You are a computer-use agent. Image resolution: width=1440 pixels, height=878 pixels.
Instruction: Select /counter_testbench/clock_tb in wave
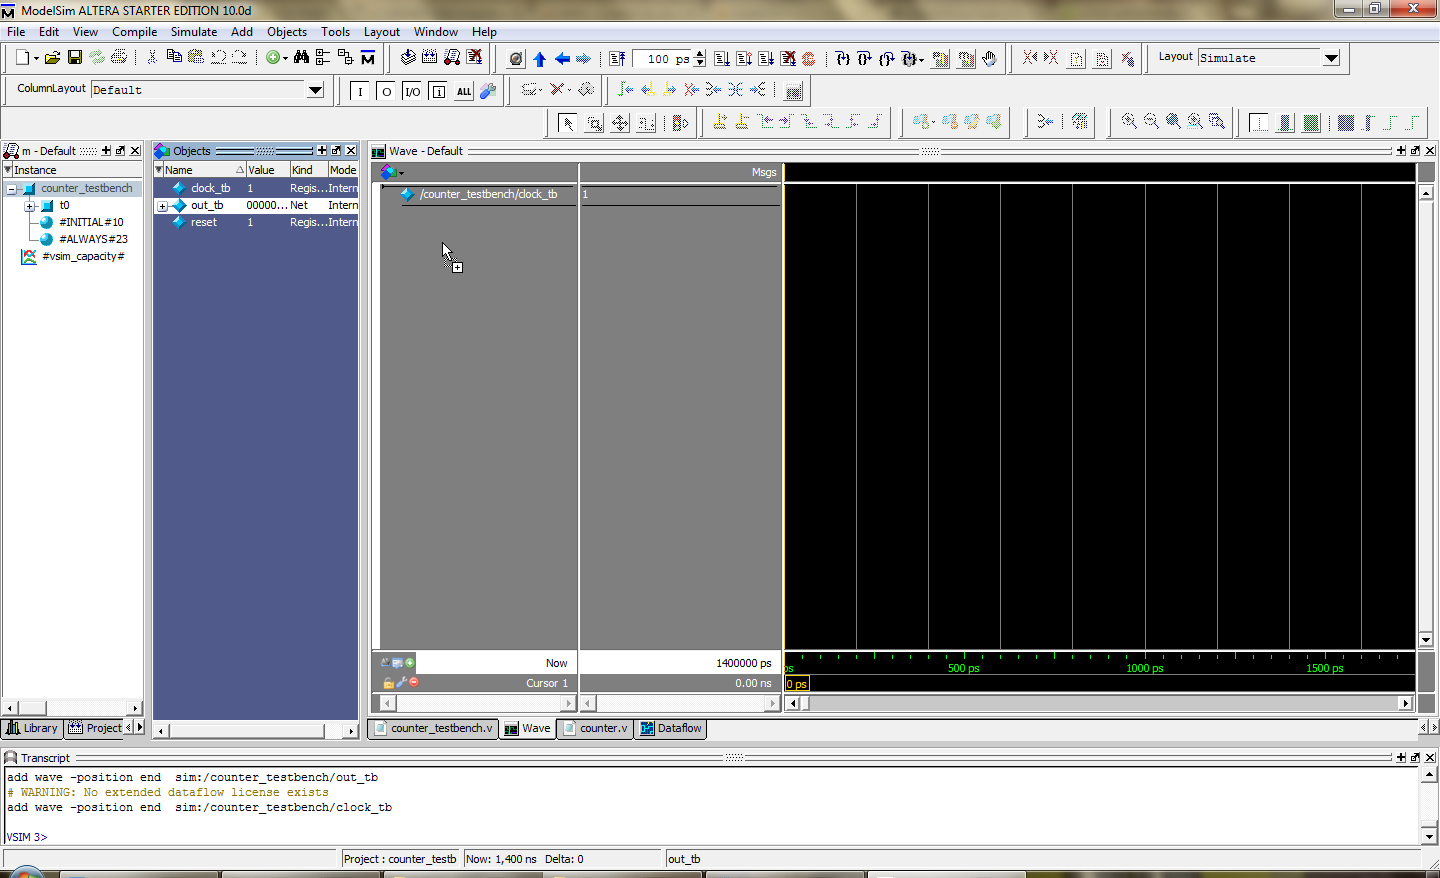pos(488,194)
